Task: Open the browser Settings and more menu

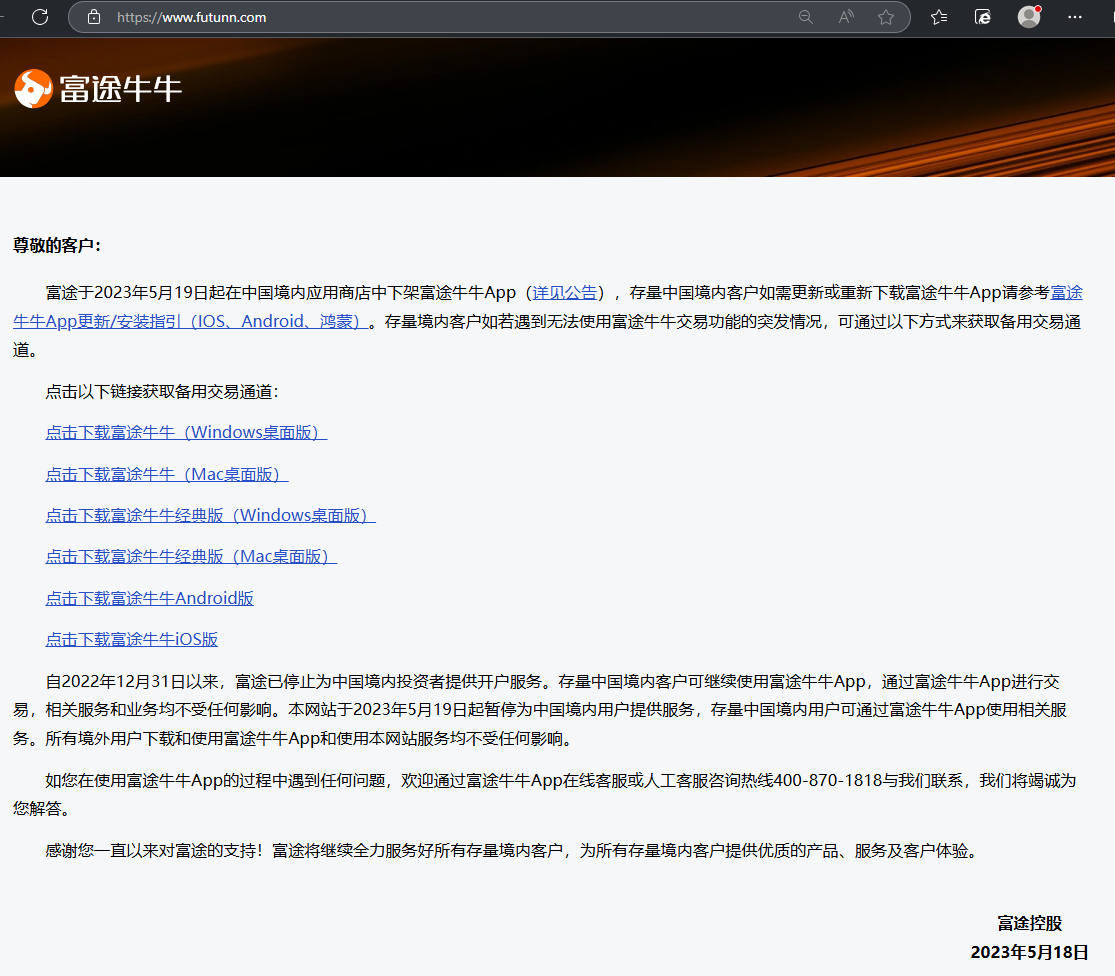Action: point(1075,17)
